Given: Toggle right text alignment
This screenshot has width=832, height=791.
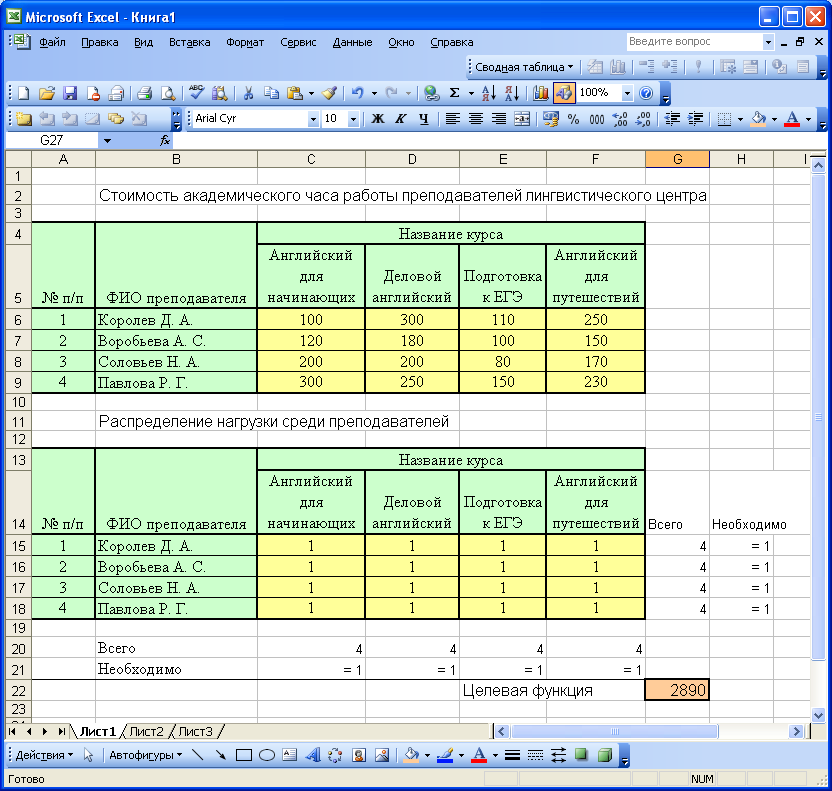Looking at the screenshot, I should (x=499, y=119).
